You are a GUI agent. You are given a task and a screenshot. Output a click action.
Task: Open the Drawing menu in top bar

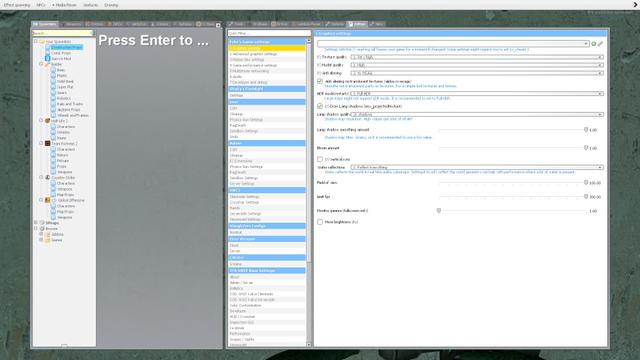point(111,5)
